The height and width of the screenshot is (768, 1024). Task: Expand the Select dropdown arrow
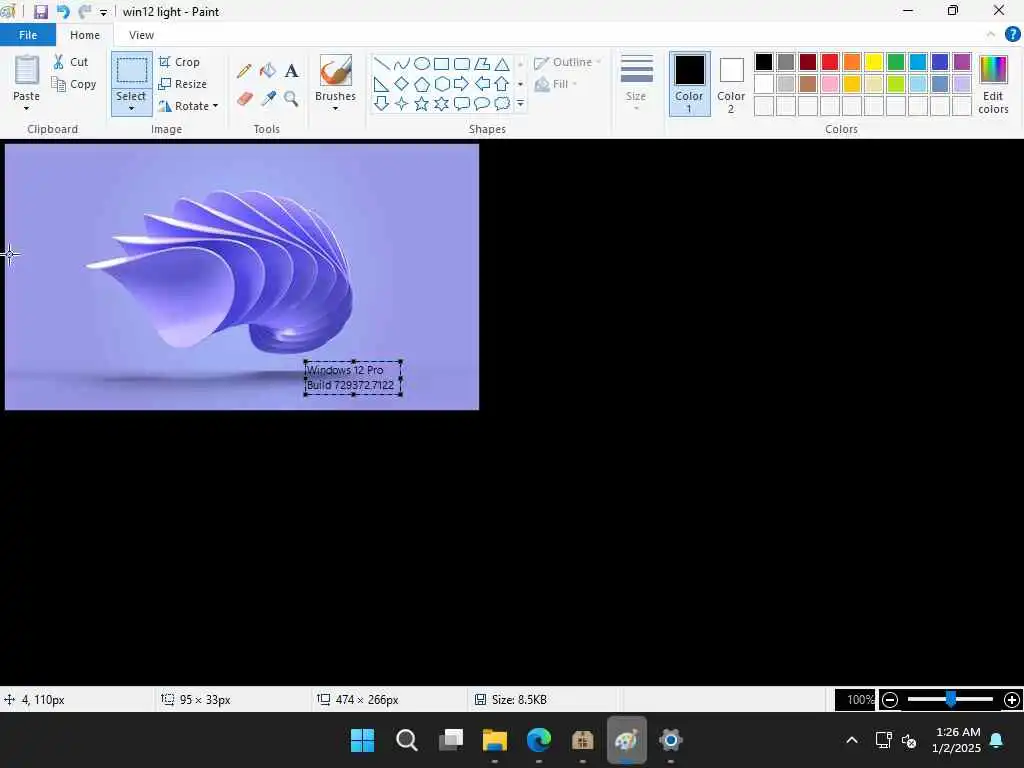(131, 108)
